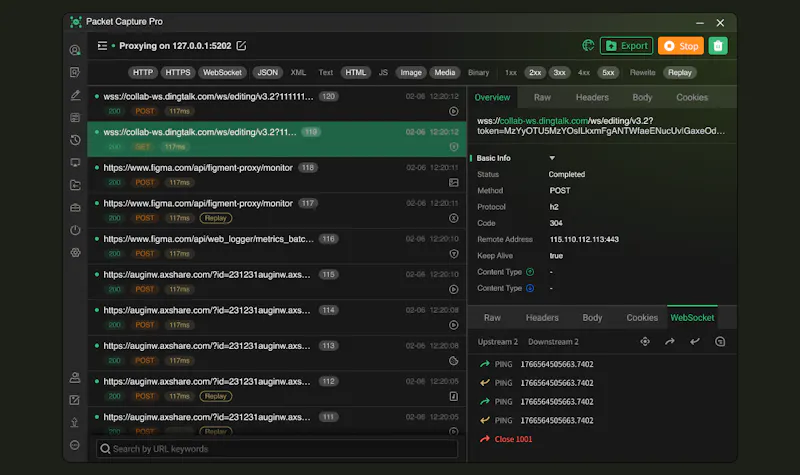This screenshot has width=800, height=475.
Task: Collapse the Basic Info section arrow
Action: 552,158
